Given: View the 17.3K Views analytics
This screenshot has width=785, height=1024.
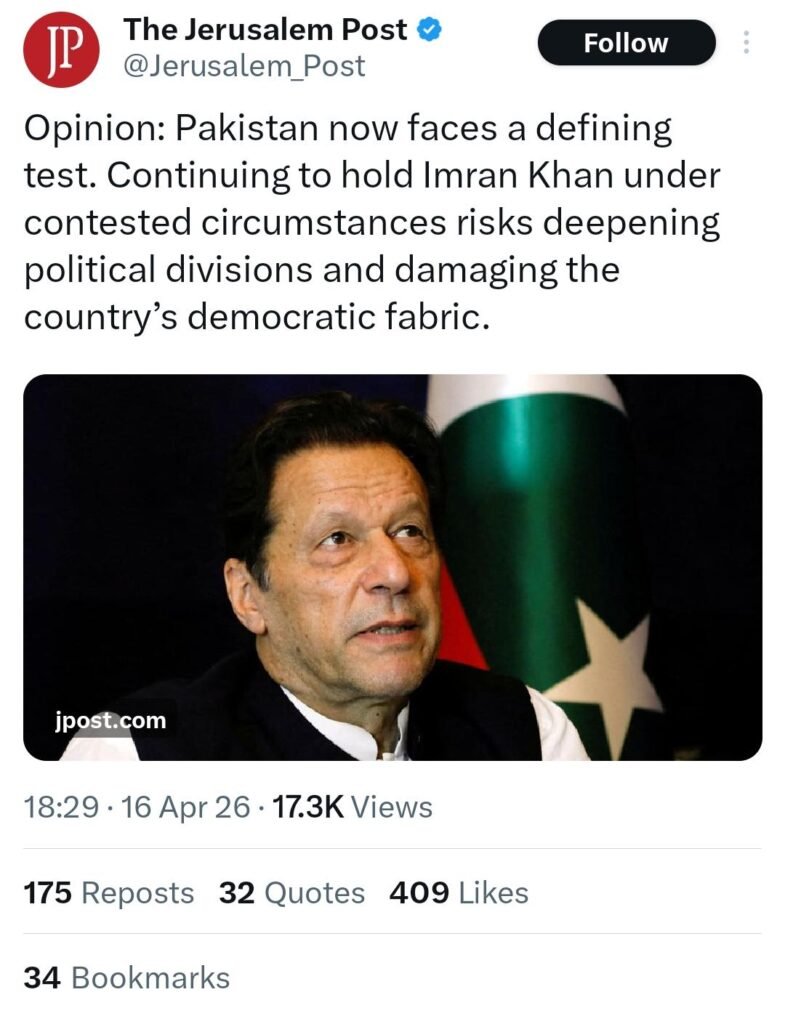Looking at the screenshot, I should pyautogui.click(x=351, y=807).
